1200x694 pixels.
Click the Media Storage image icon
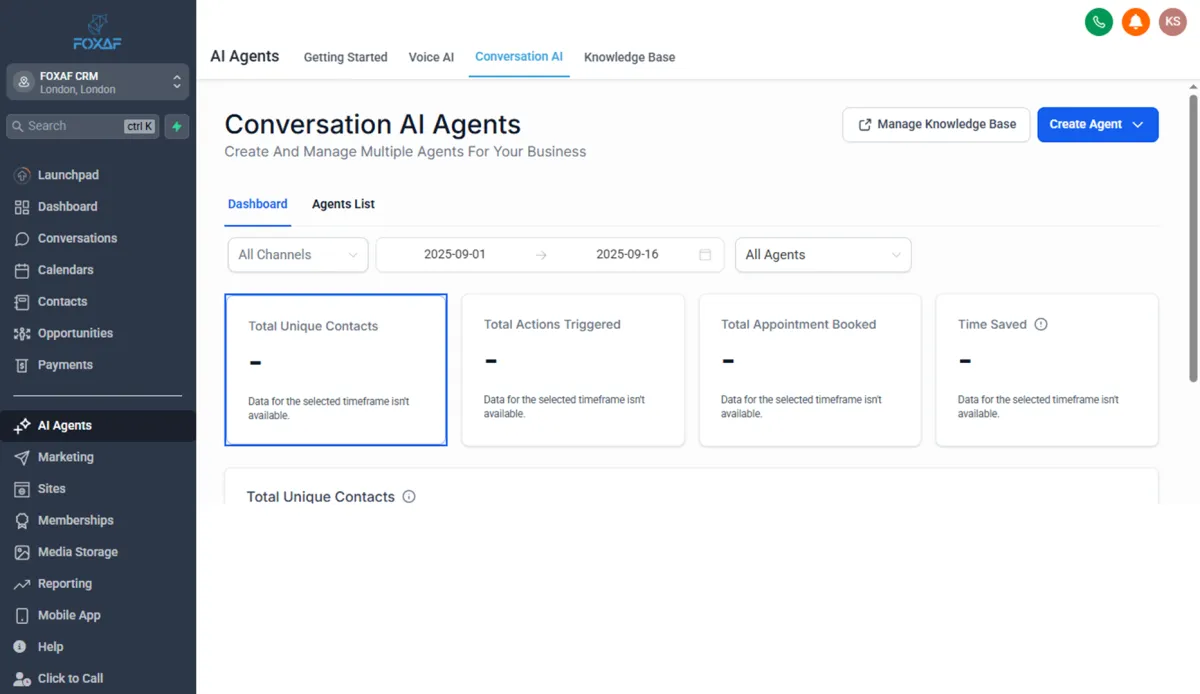coord(22,552)
